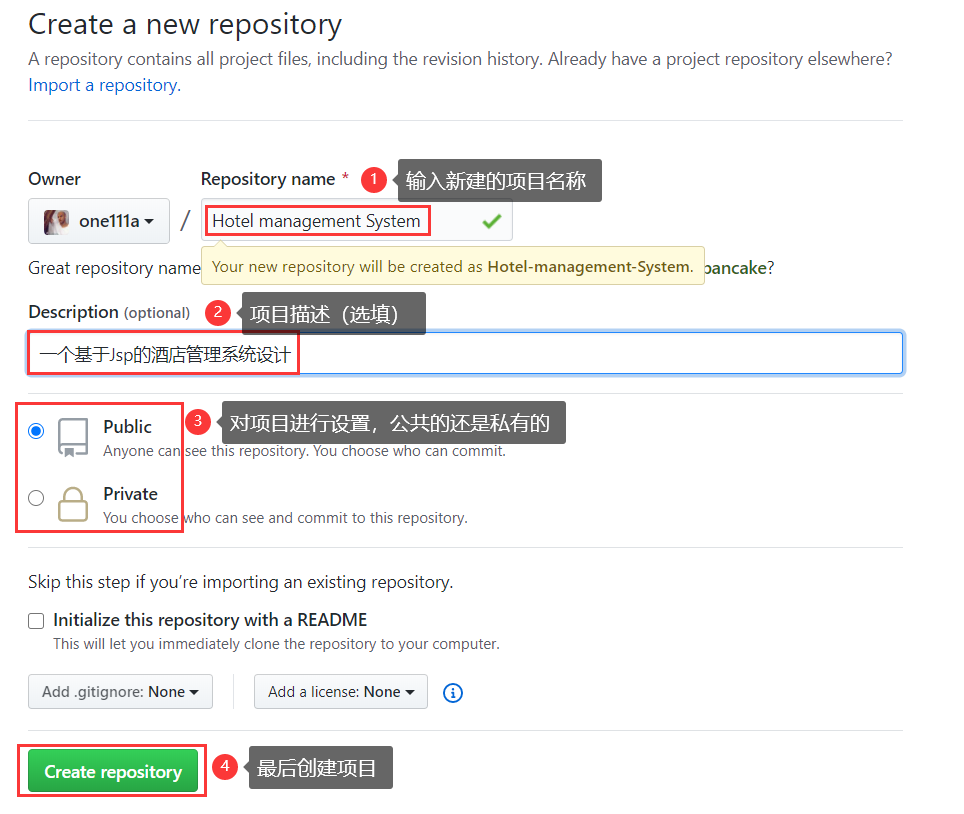Viewport: 964px width, 814px height.
Task: Select the Private visibility radio button
Action: click(x=36, y=497)
